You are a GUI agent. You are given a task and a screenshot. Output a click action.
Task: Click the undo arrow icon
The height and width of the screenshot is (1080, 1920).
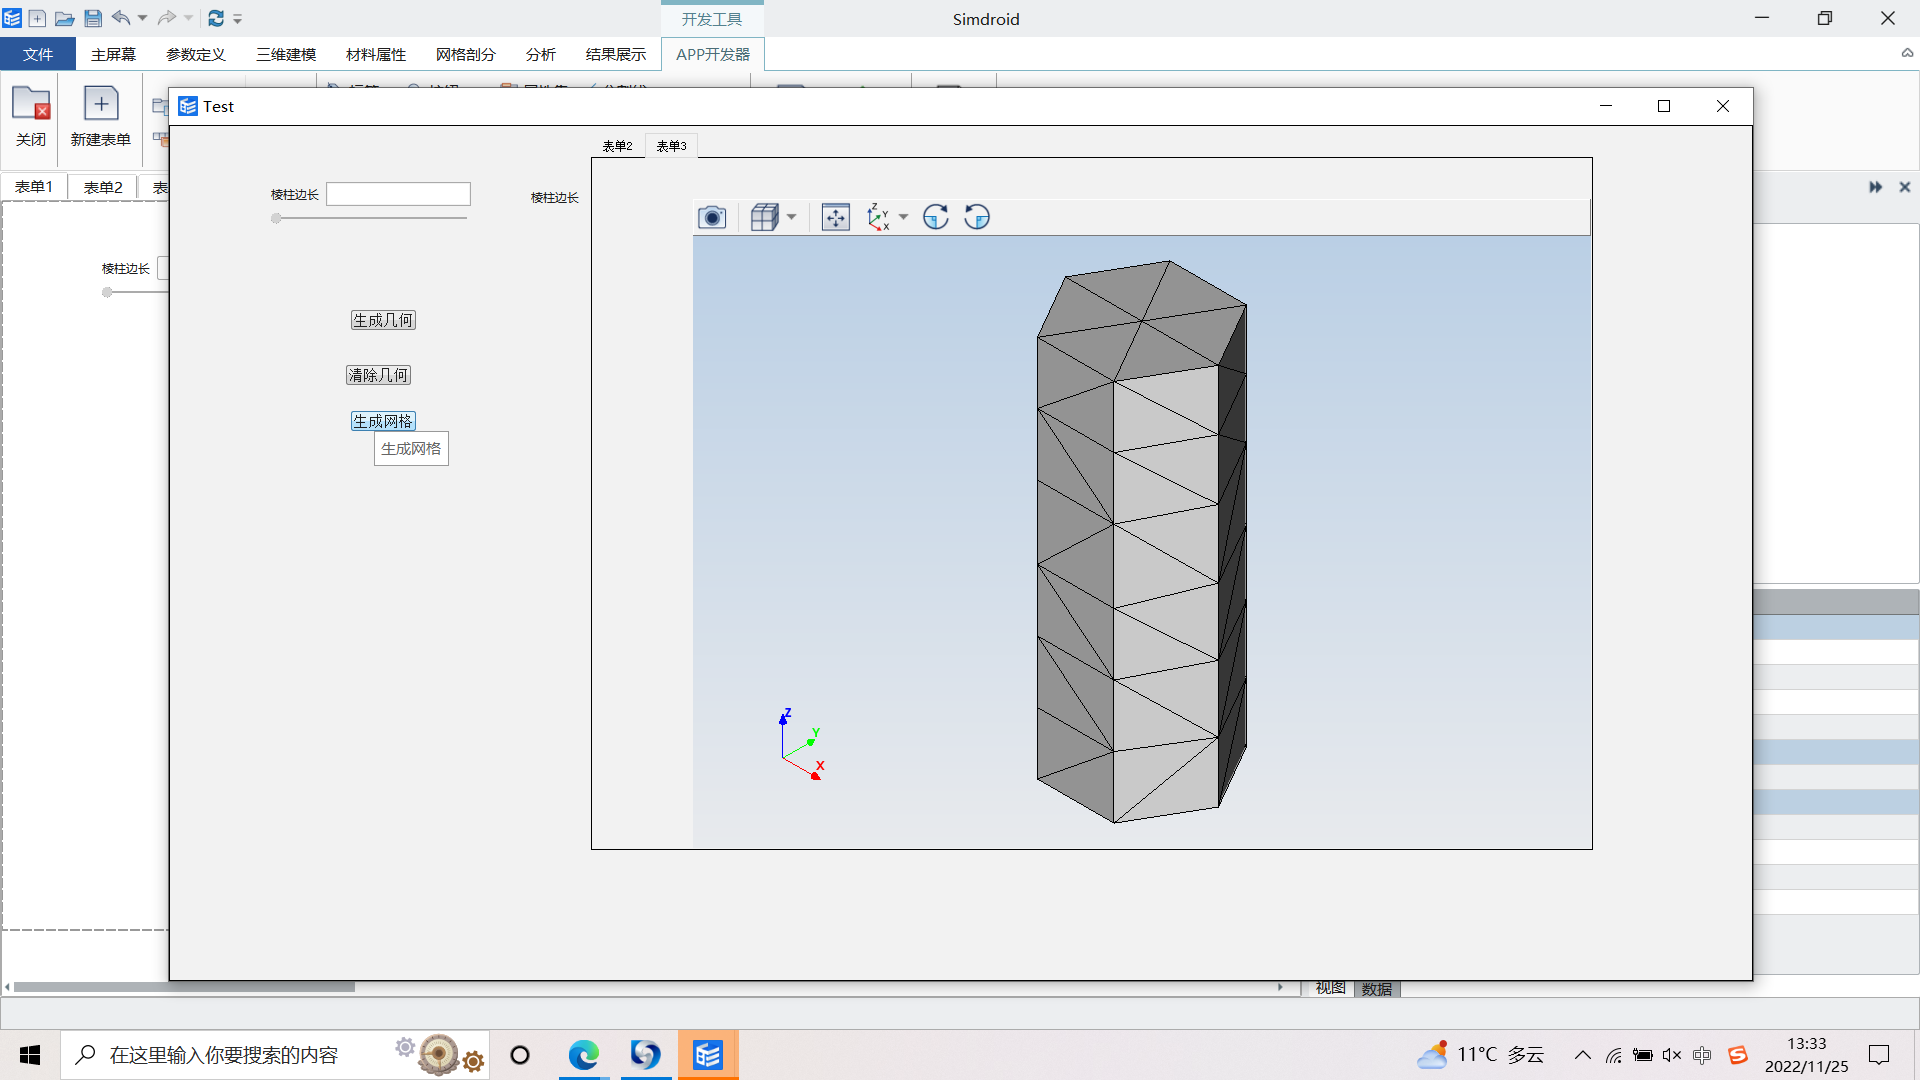121,18
